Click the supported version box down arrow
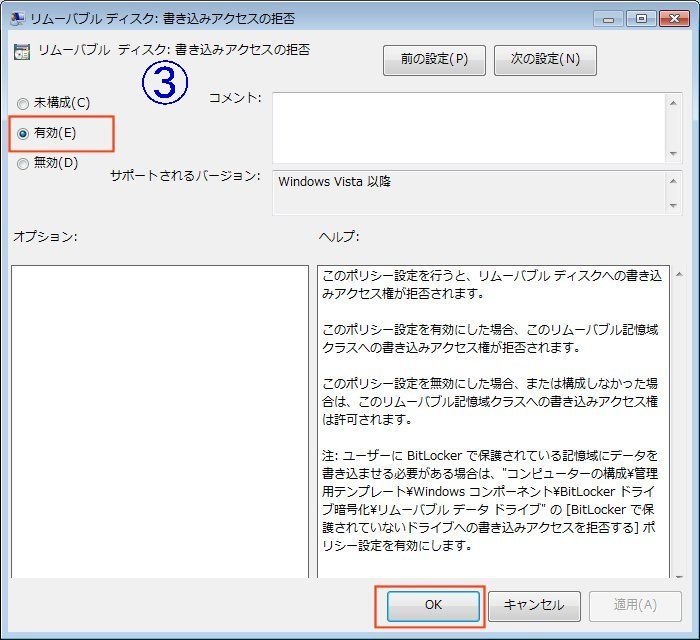 (x=673, y=205)
